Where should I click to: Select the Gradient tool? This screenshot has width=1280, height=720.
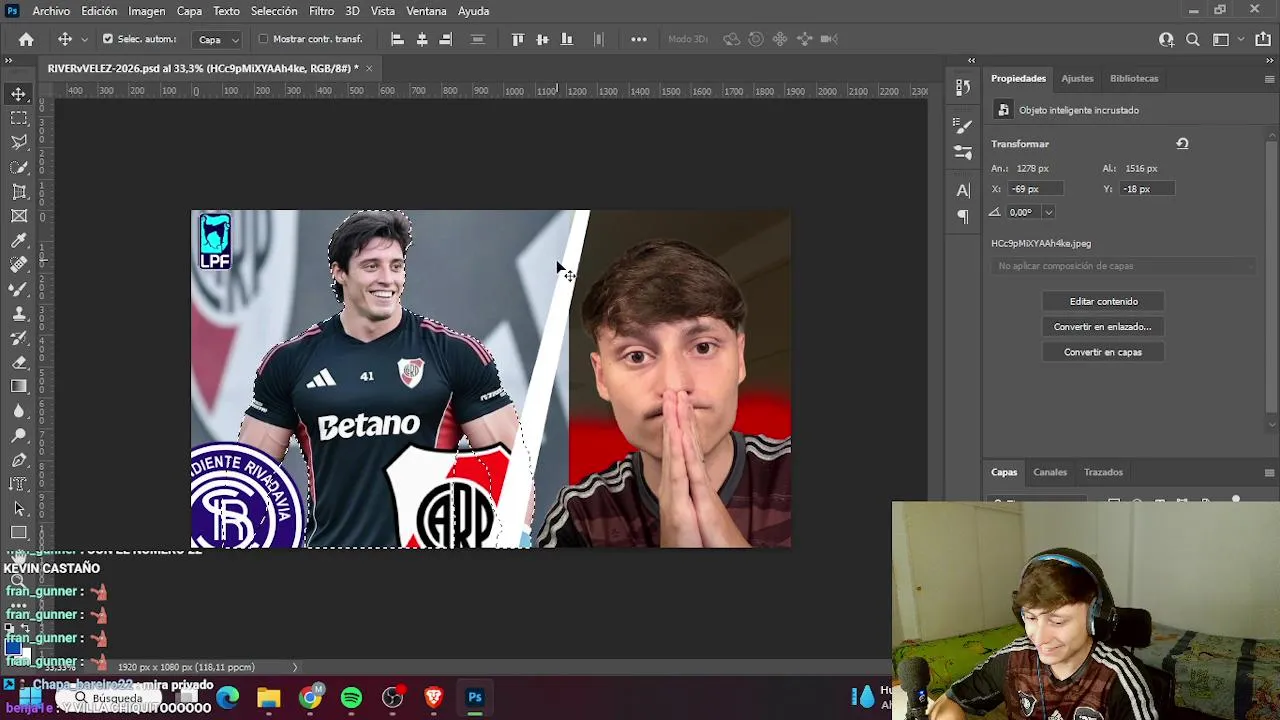coord(19,386)
